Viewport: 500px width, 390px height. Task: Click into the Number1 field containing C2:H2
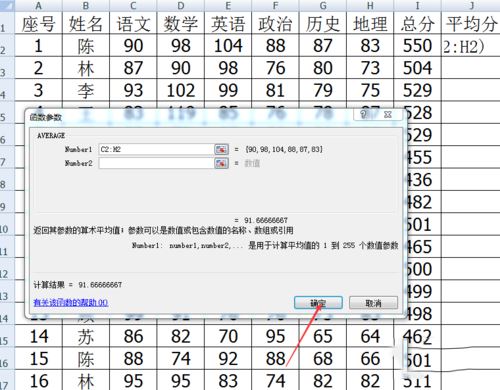pos(156,149)
